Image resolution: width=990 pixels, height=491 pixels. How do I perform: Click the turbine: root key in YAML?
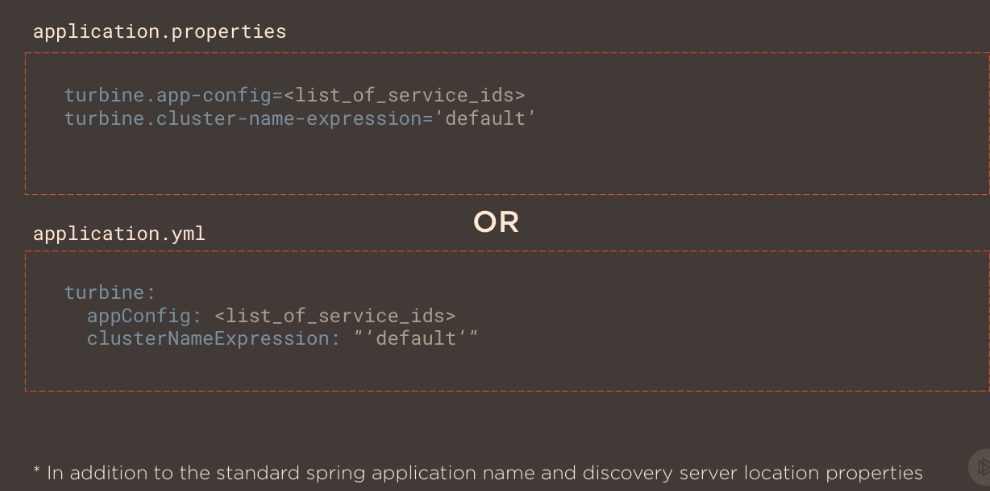pyautogui.click(x=110, y=292)
